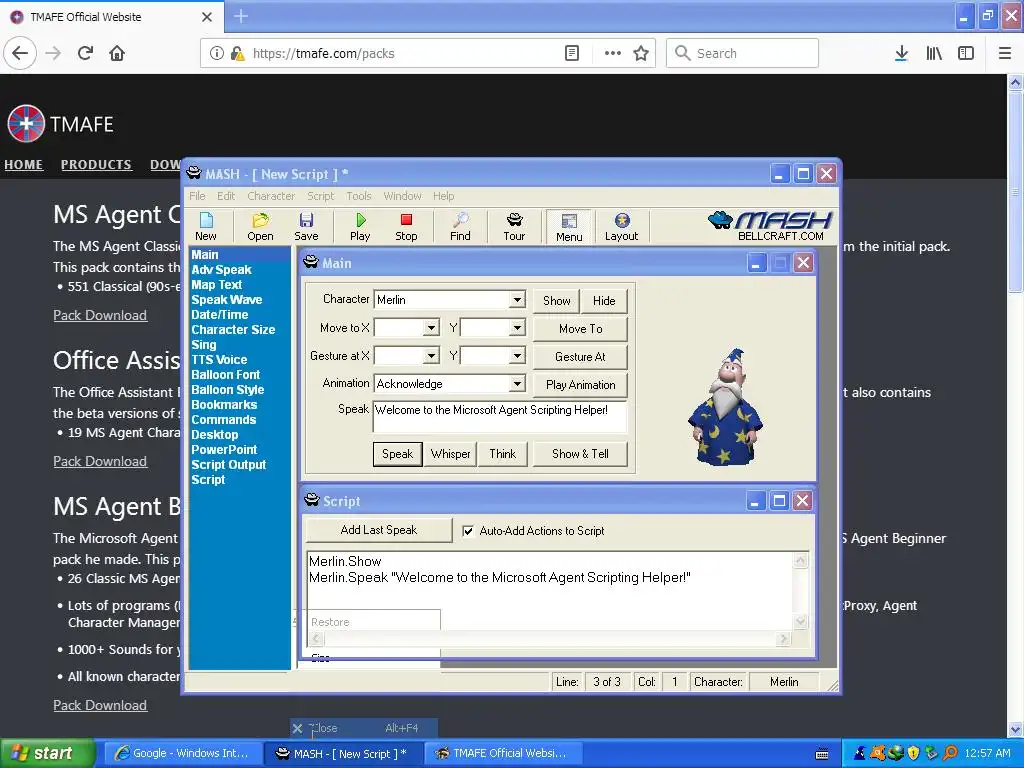
Task: Expand the Animation dropdown showing Acknowledge
Action: tap(517, 384)
